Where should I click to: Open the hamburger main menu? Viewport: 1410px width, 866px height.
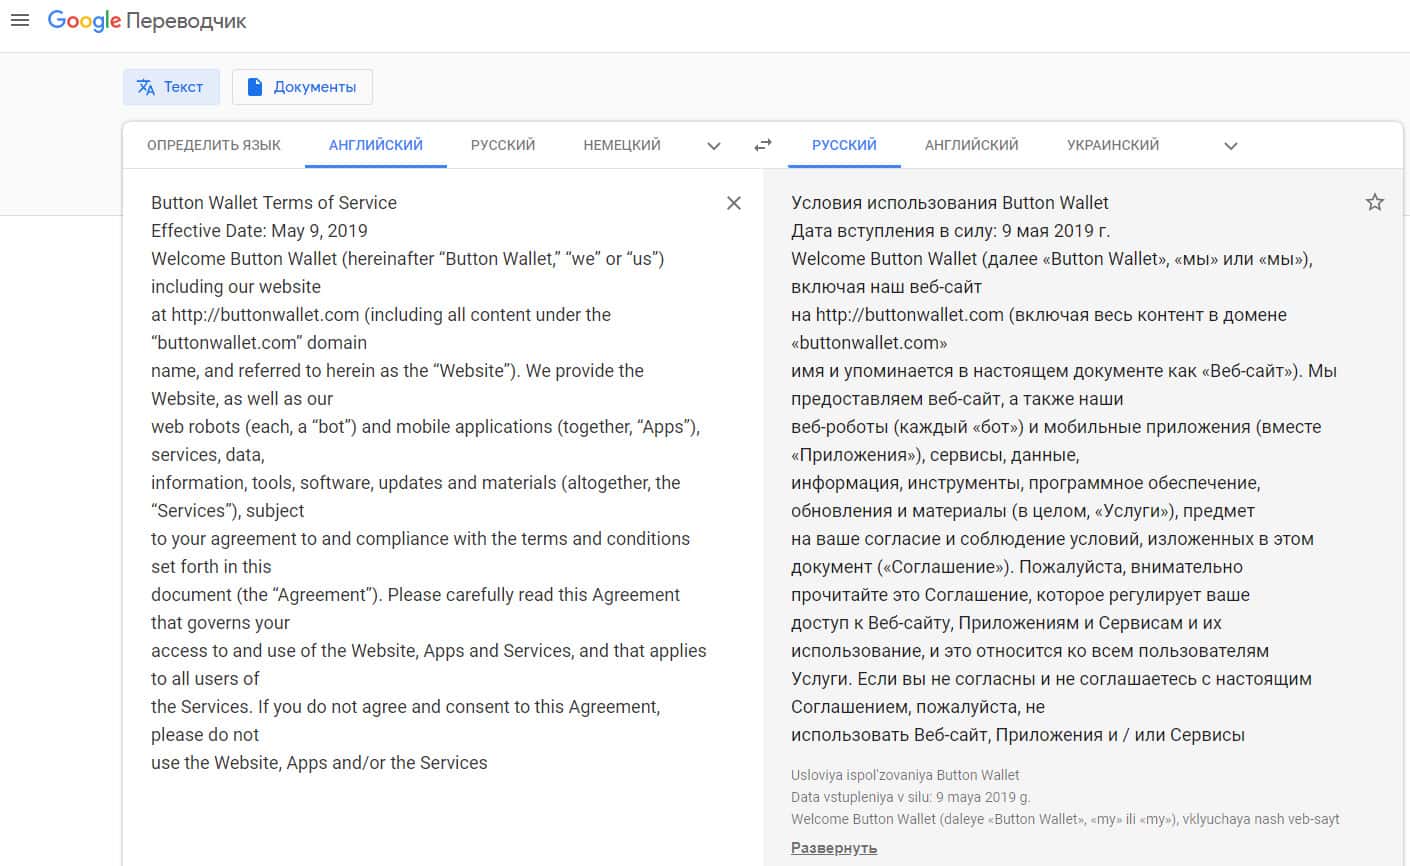[19, 20]
